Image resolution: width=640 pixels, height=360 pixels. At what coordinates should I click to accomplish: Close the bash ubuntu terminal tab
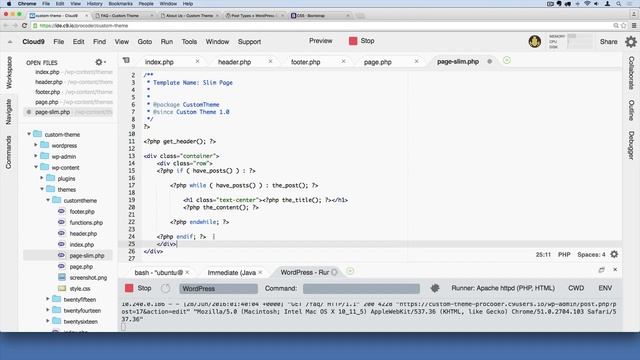187,272
